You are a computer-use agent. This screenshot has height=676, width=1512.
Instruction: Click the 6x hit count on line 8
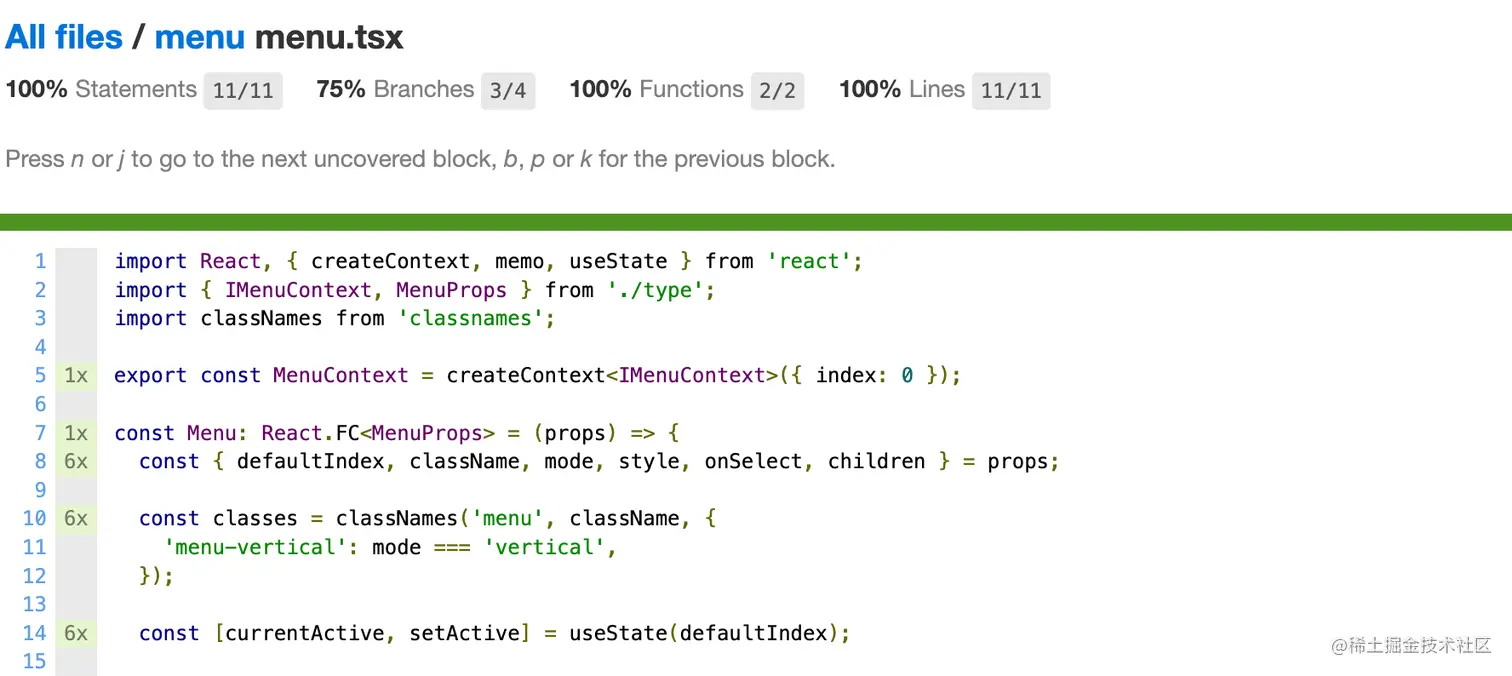[x=76, y=461]
